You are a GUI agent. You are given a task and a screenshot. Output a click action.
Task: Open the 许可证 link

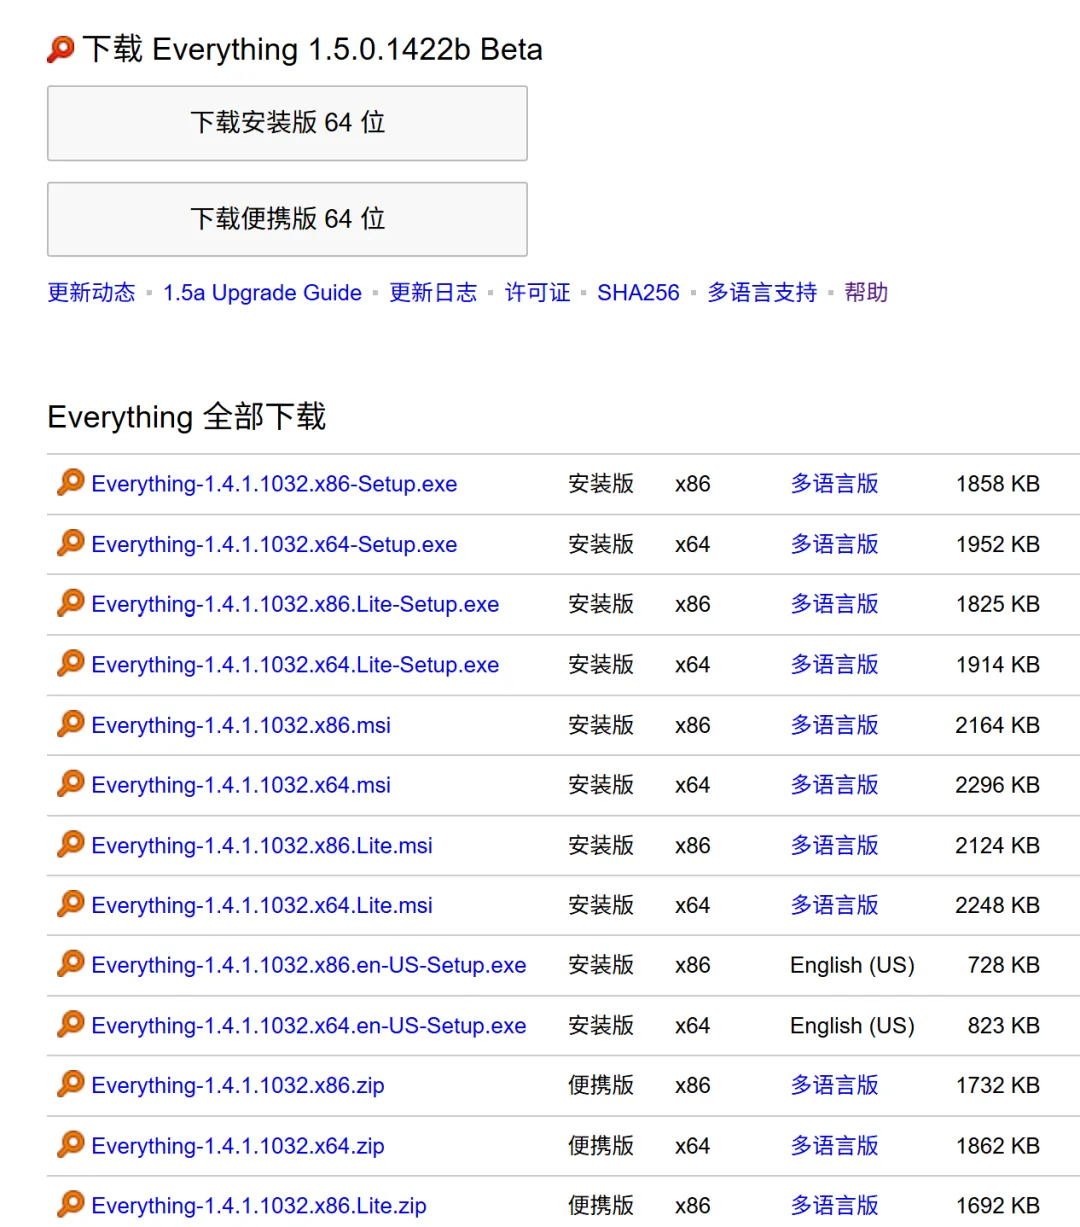(x=538, y=293)
